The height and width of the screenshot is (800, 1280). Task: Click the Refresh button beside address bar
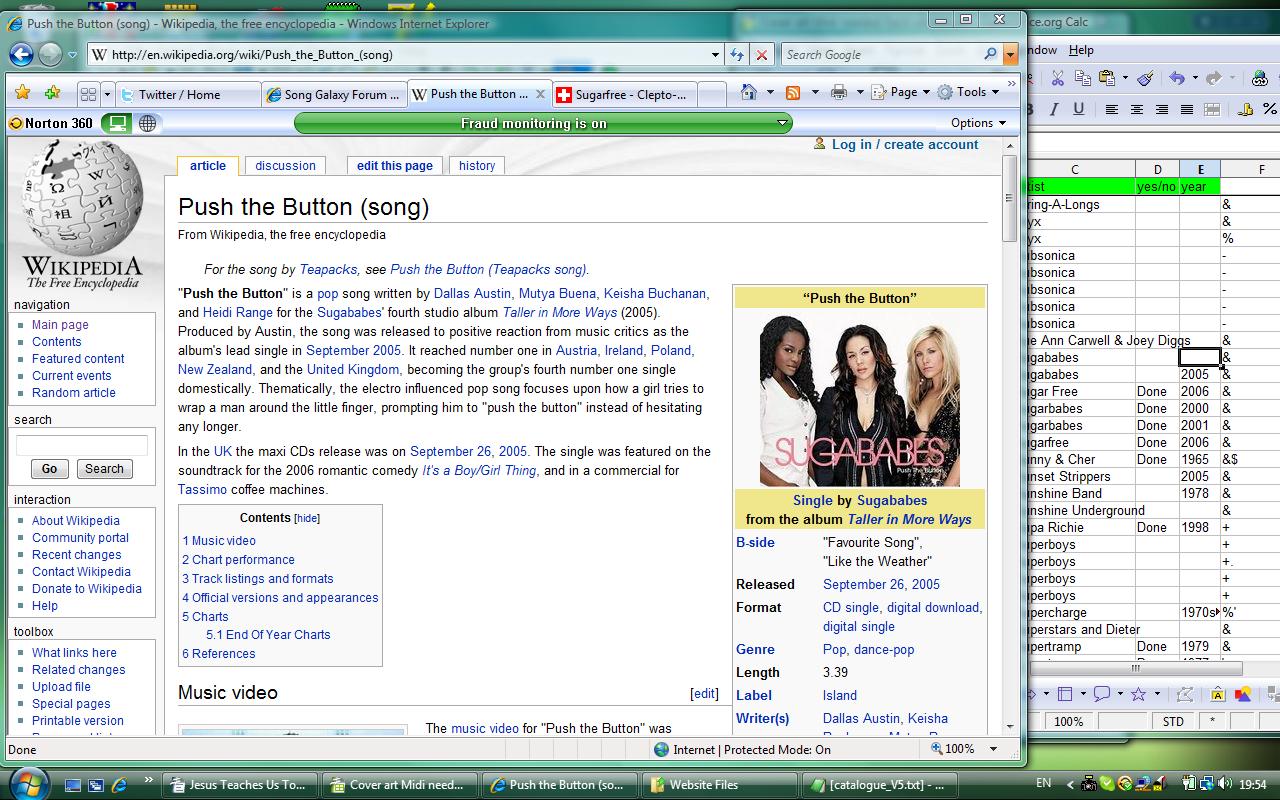pos(737,55)
